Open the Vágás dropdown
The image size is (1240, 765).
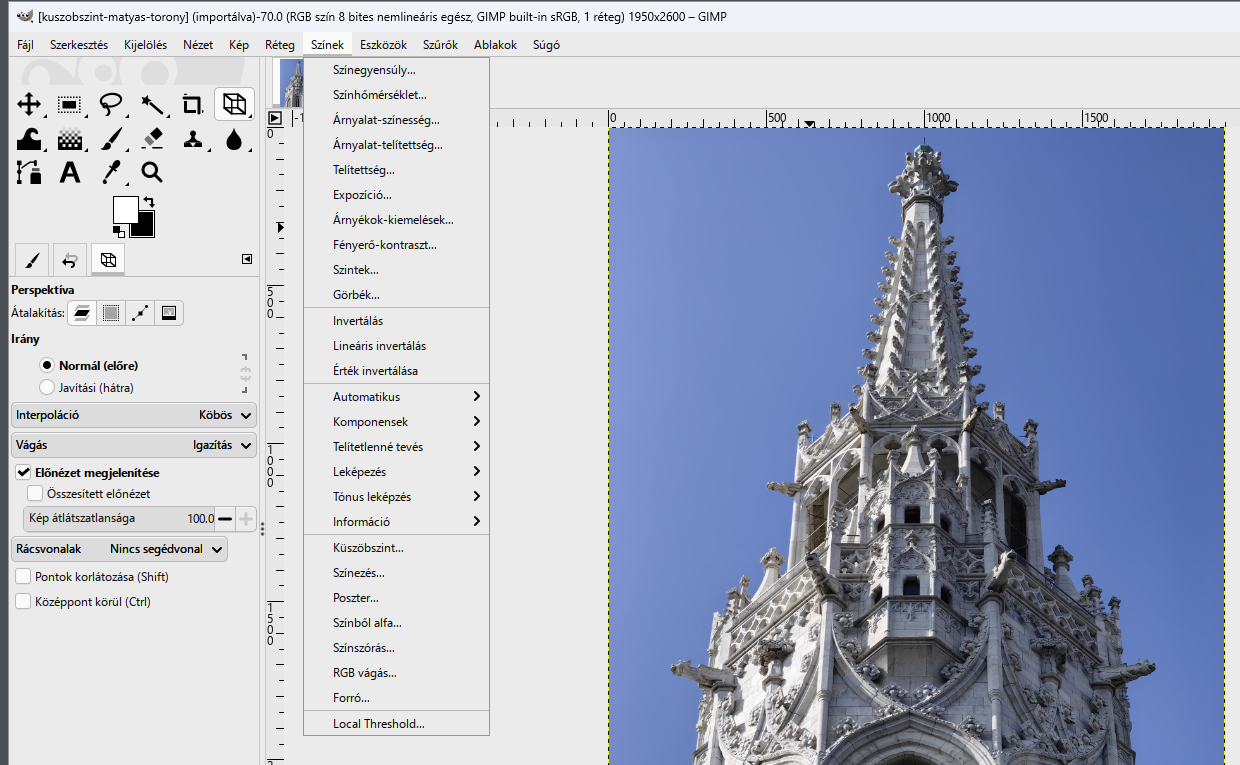click(x=134, y=444)
